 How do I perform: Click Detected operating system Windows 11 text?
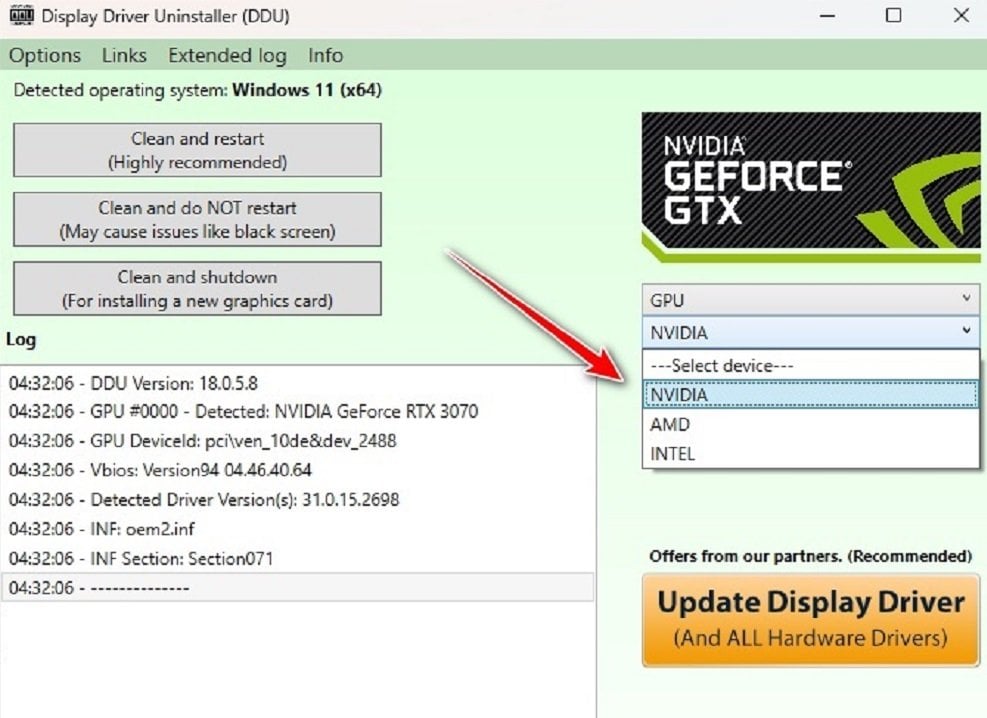coord(197,90)
